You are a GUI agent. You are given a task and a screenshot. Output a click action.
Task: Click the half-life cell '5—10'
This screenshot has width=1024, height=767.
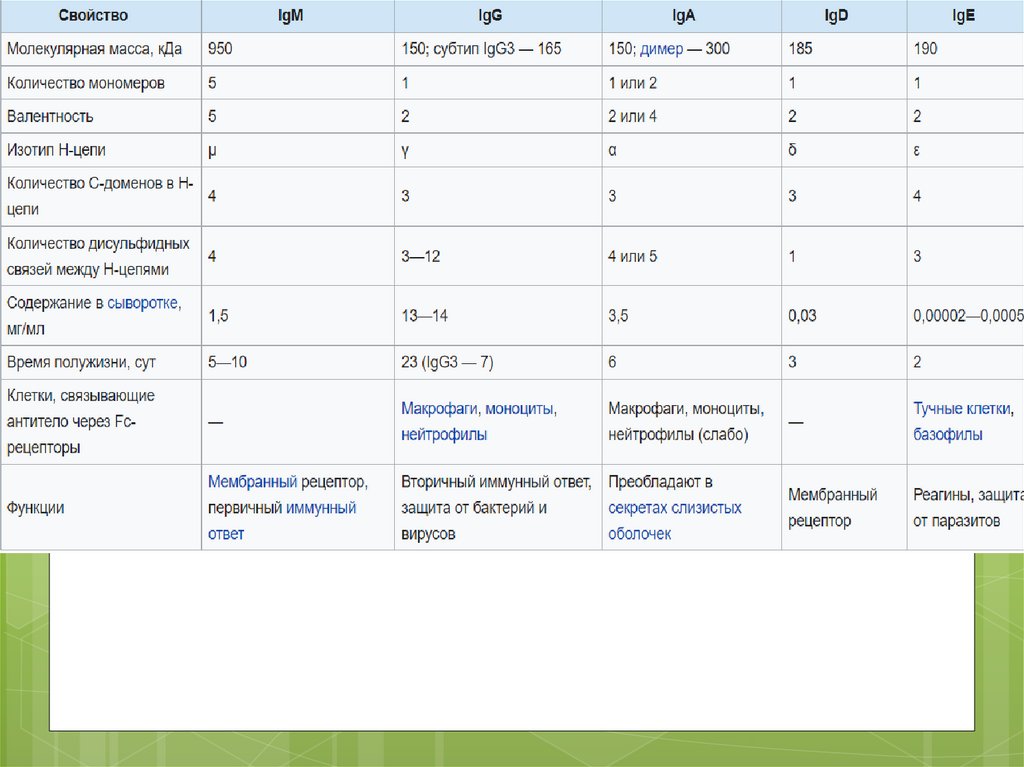pyautogui.click(x=227, y=363)
